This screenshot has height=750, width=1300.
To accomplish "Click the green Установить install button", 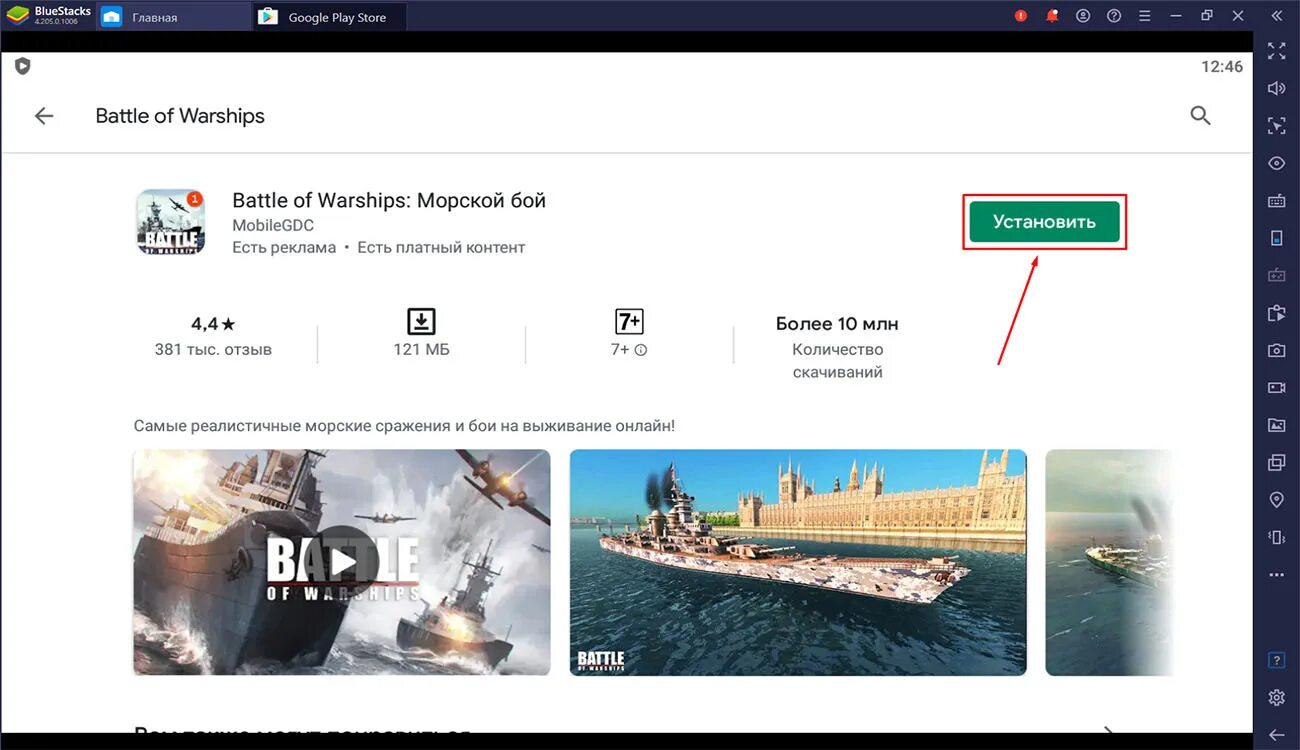I will coord(1044,222).
